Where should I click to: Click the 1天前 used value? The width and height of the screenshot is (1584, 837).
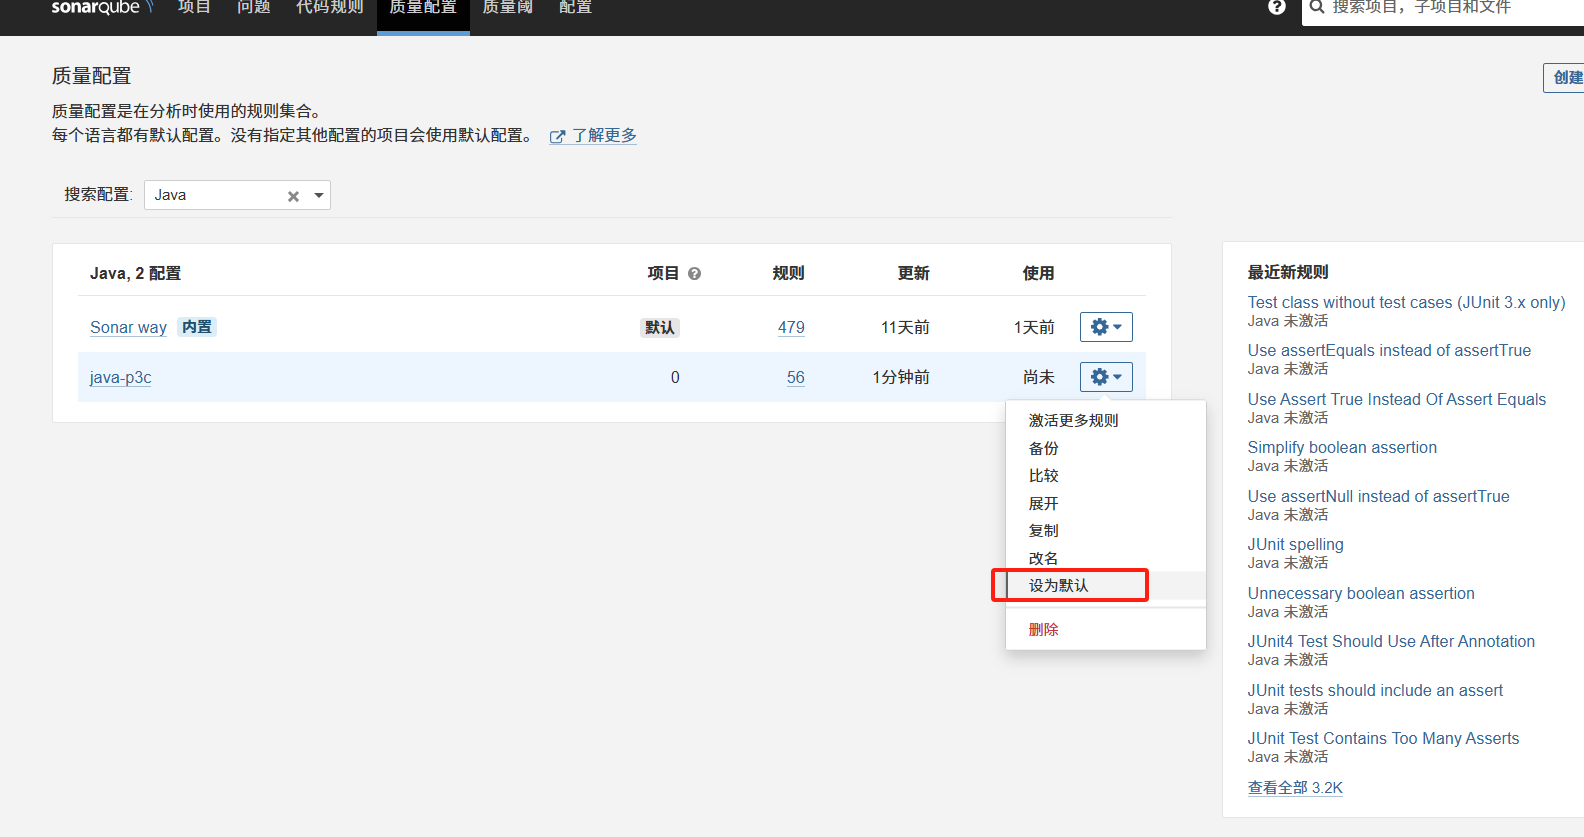coord(1034,327)
